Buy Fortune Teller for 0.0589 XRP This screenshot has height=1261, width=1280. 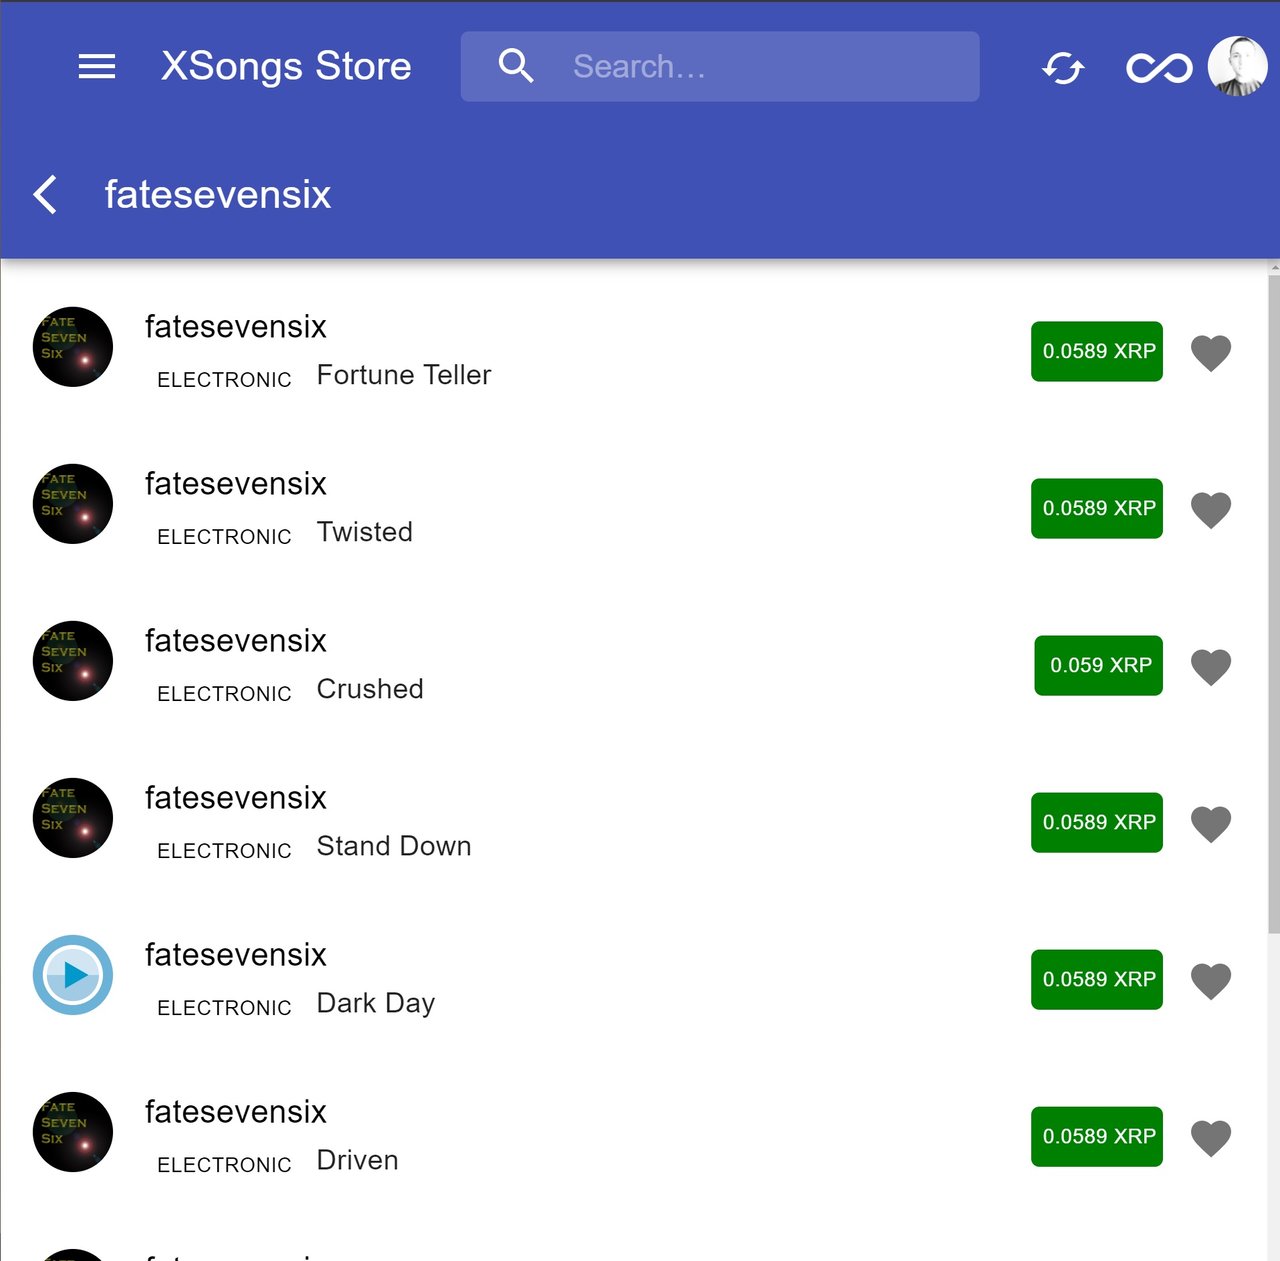1097,351
